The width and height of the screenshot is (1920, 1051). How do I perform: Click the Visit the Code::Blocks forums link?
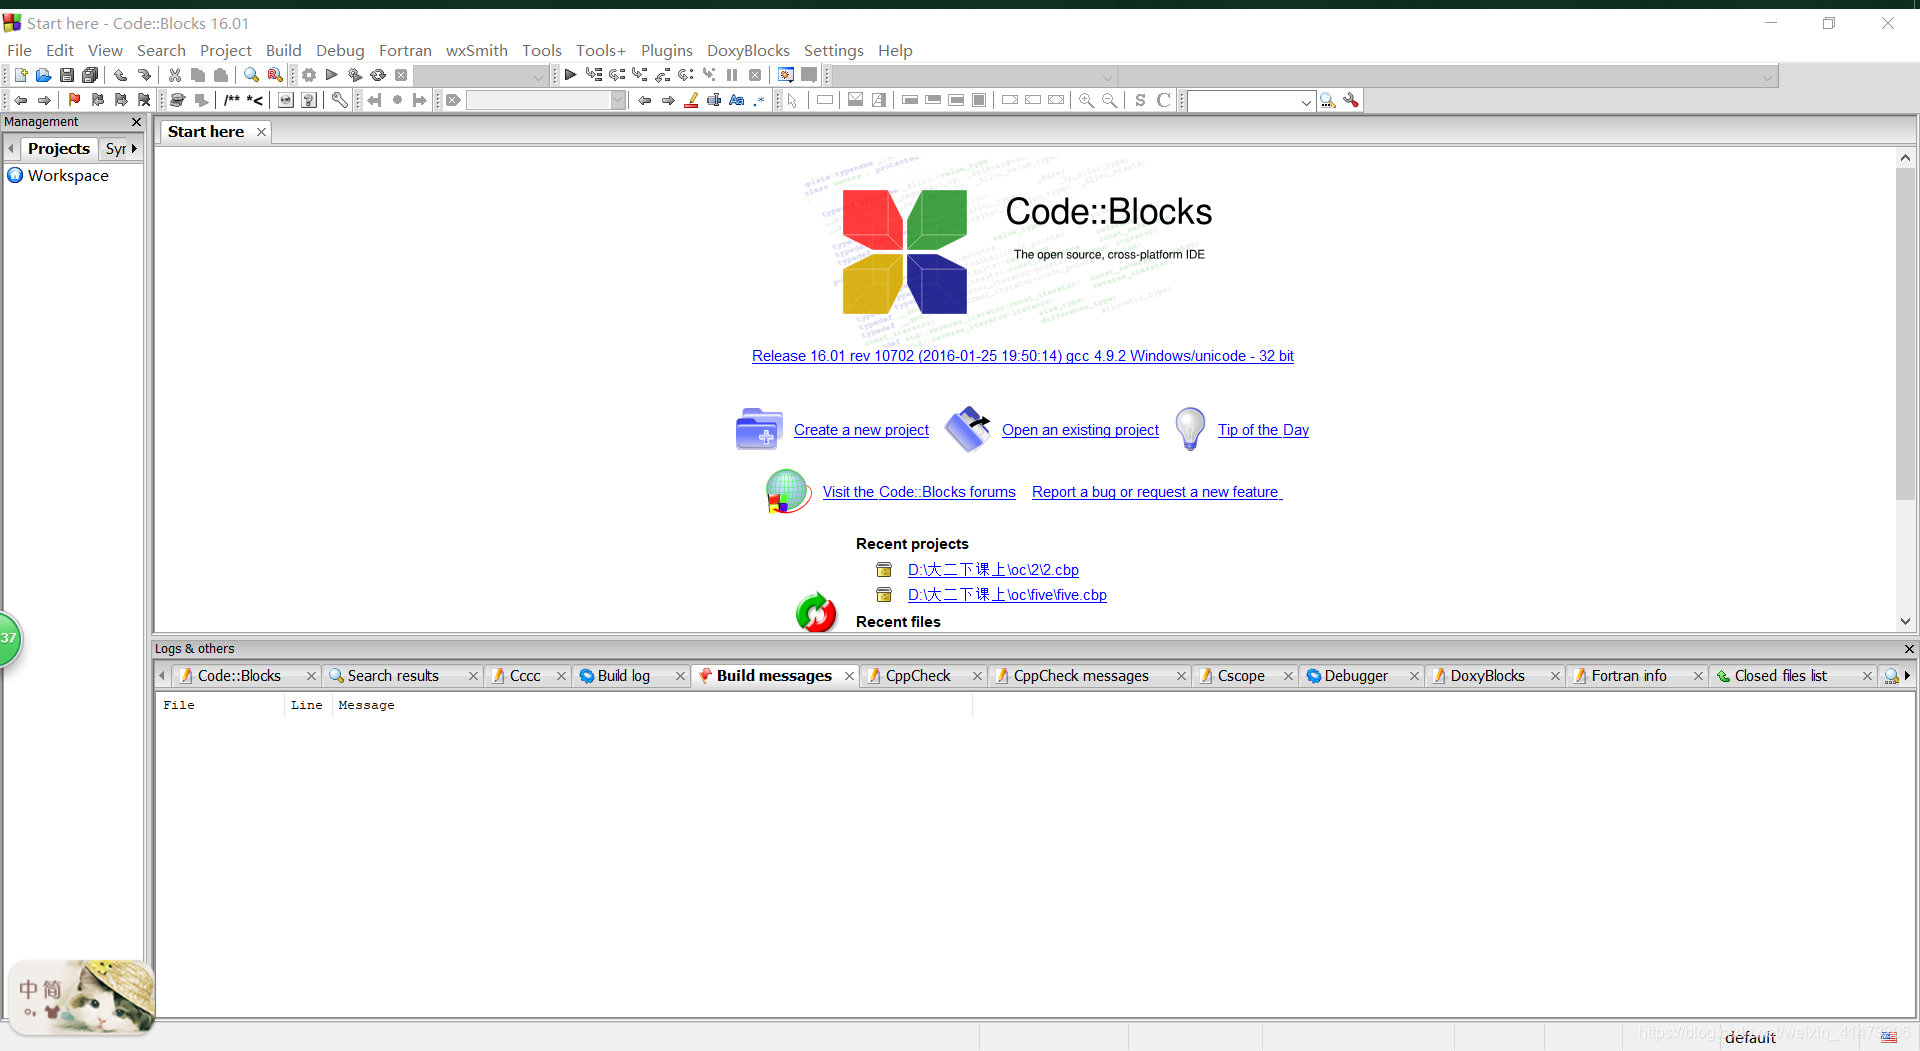pos(919,492)
